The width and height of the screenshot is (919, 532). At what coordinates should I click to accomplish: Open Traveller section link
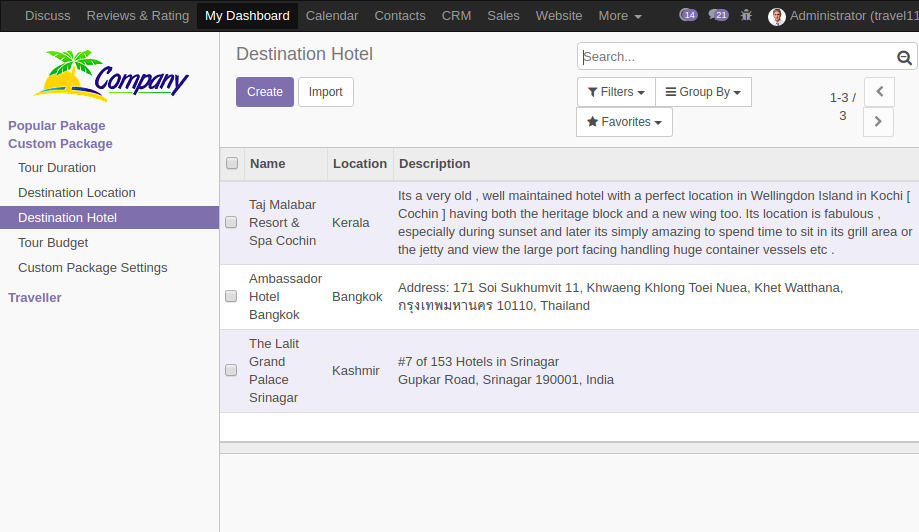pyautogui.click(x=35, y=298)
